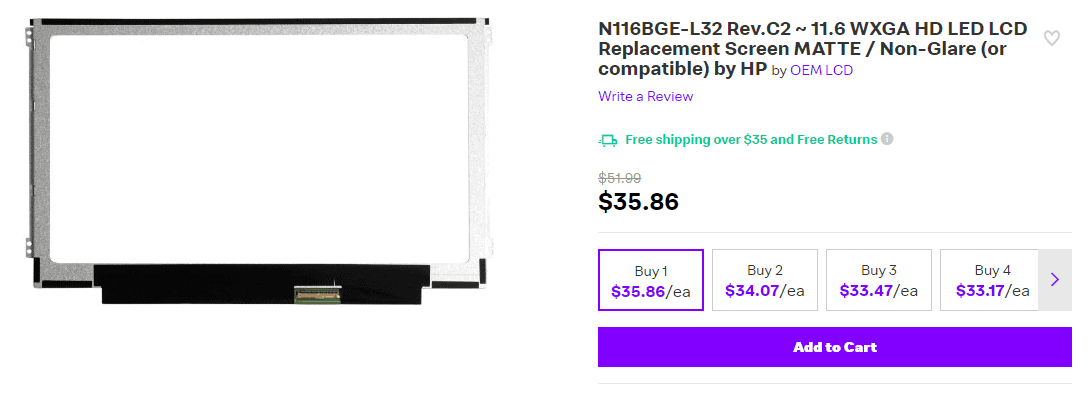Click the N116BGE-L32 product title
Screen dimensions: 1088x396
click(x=813, y=49)
